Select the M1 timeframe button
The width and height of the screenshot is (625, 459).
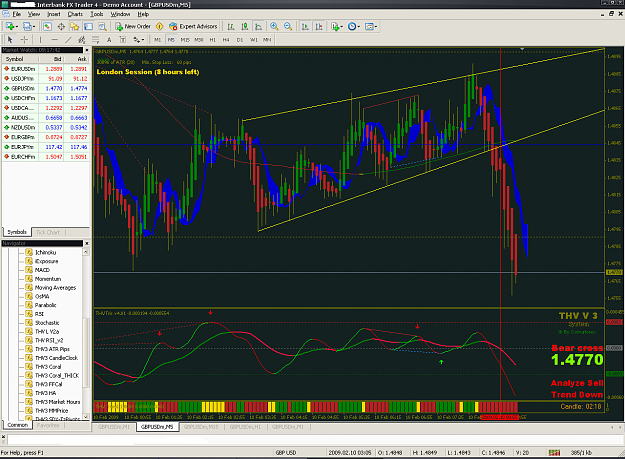click(x=157, y=40)
